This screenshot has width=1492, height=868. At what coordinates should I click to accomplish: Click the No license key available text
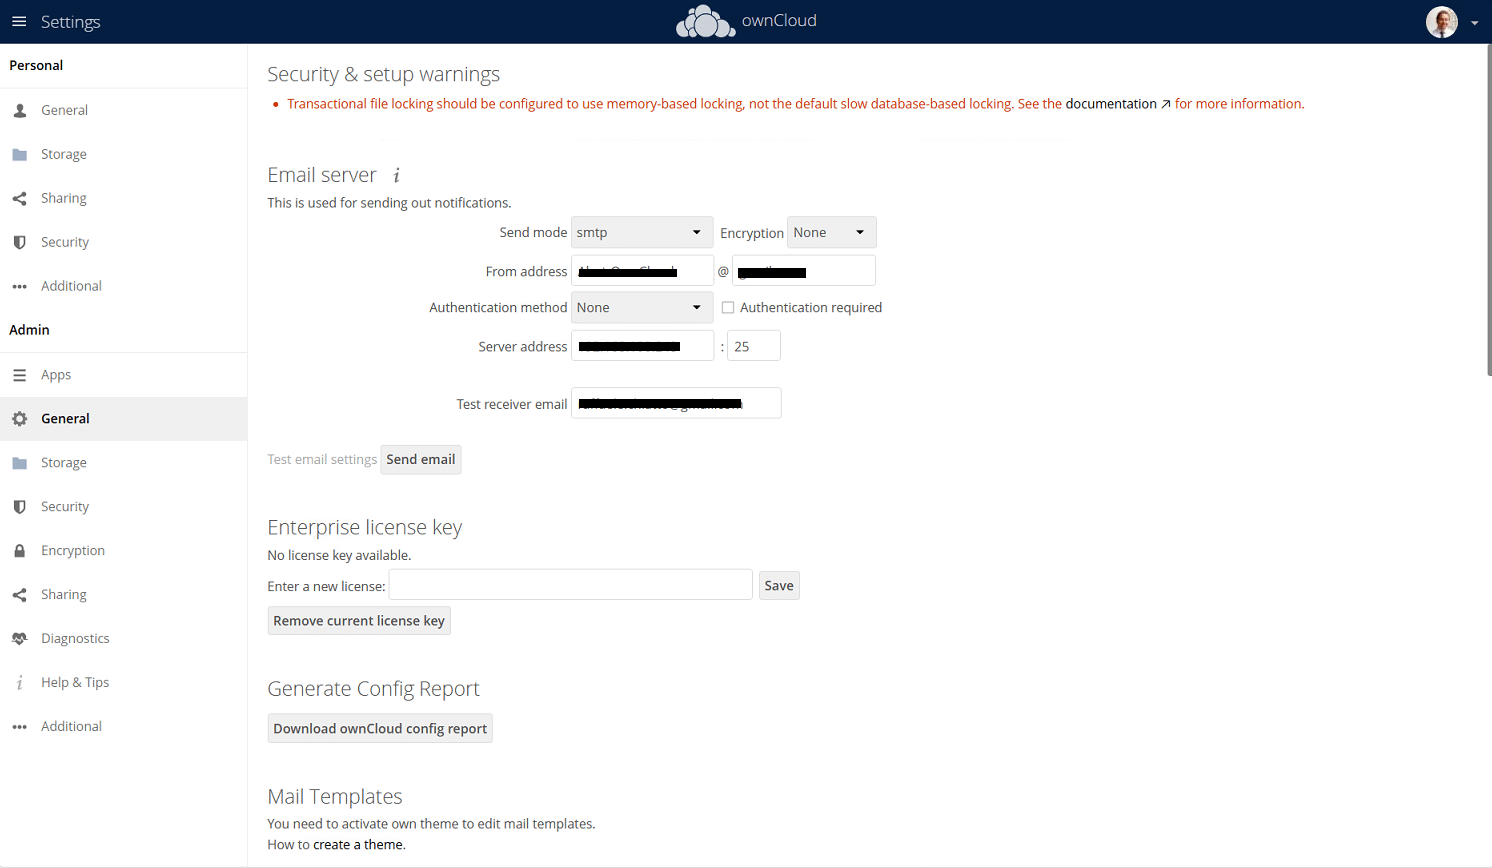(339, 555)
